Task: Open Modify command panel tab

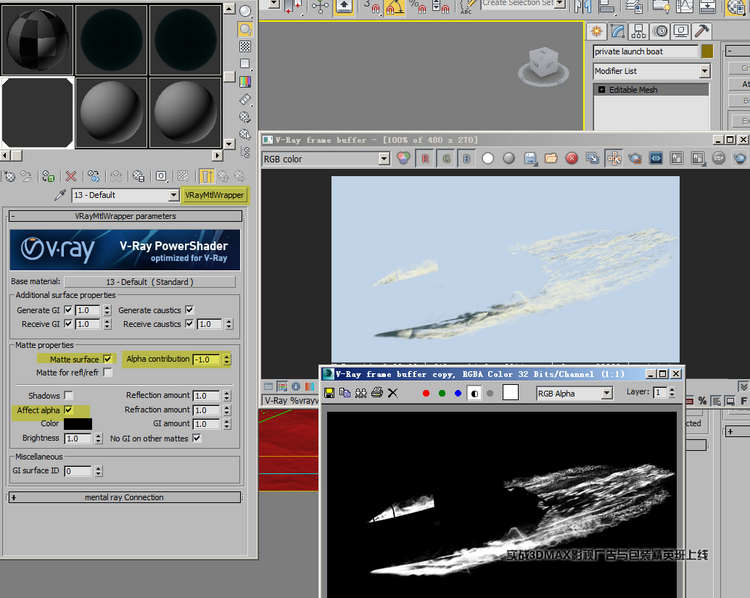Action: (618, 32)
